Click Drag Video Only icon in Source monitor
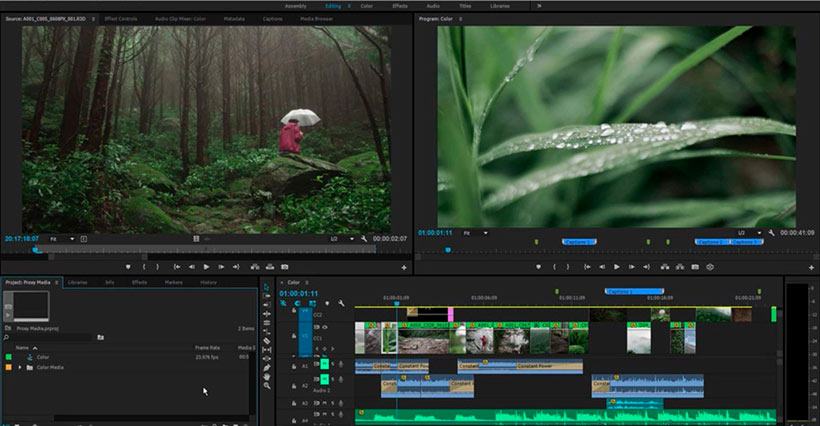 (197, 239)
